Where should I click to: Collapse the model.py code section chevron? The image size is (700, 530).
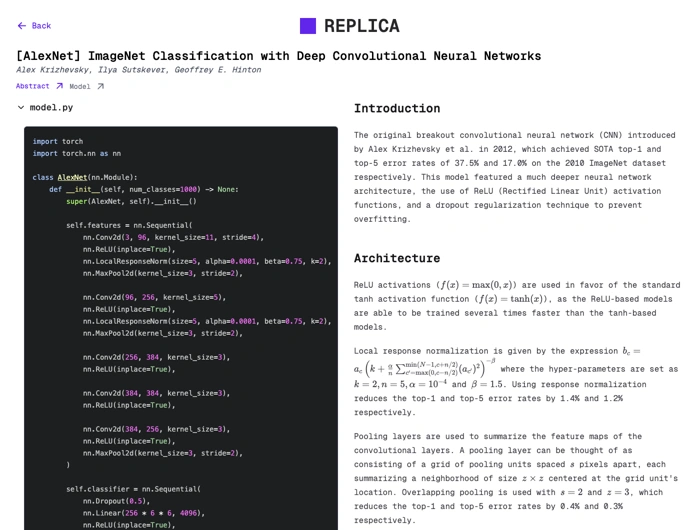click(x=21, y=108)
